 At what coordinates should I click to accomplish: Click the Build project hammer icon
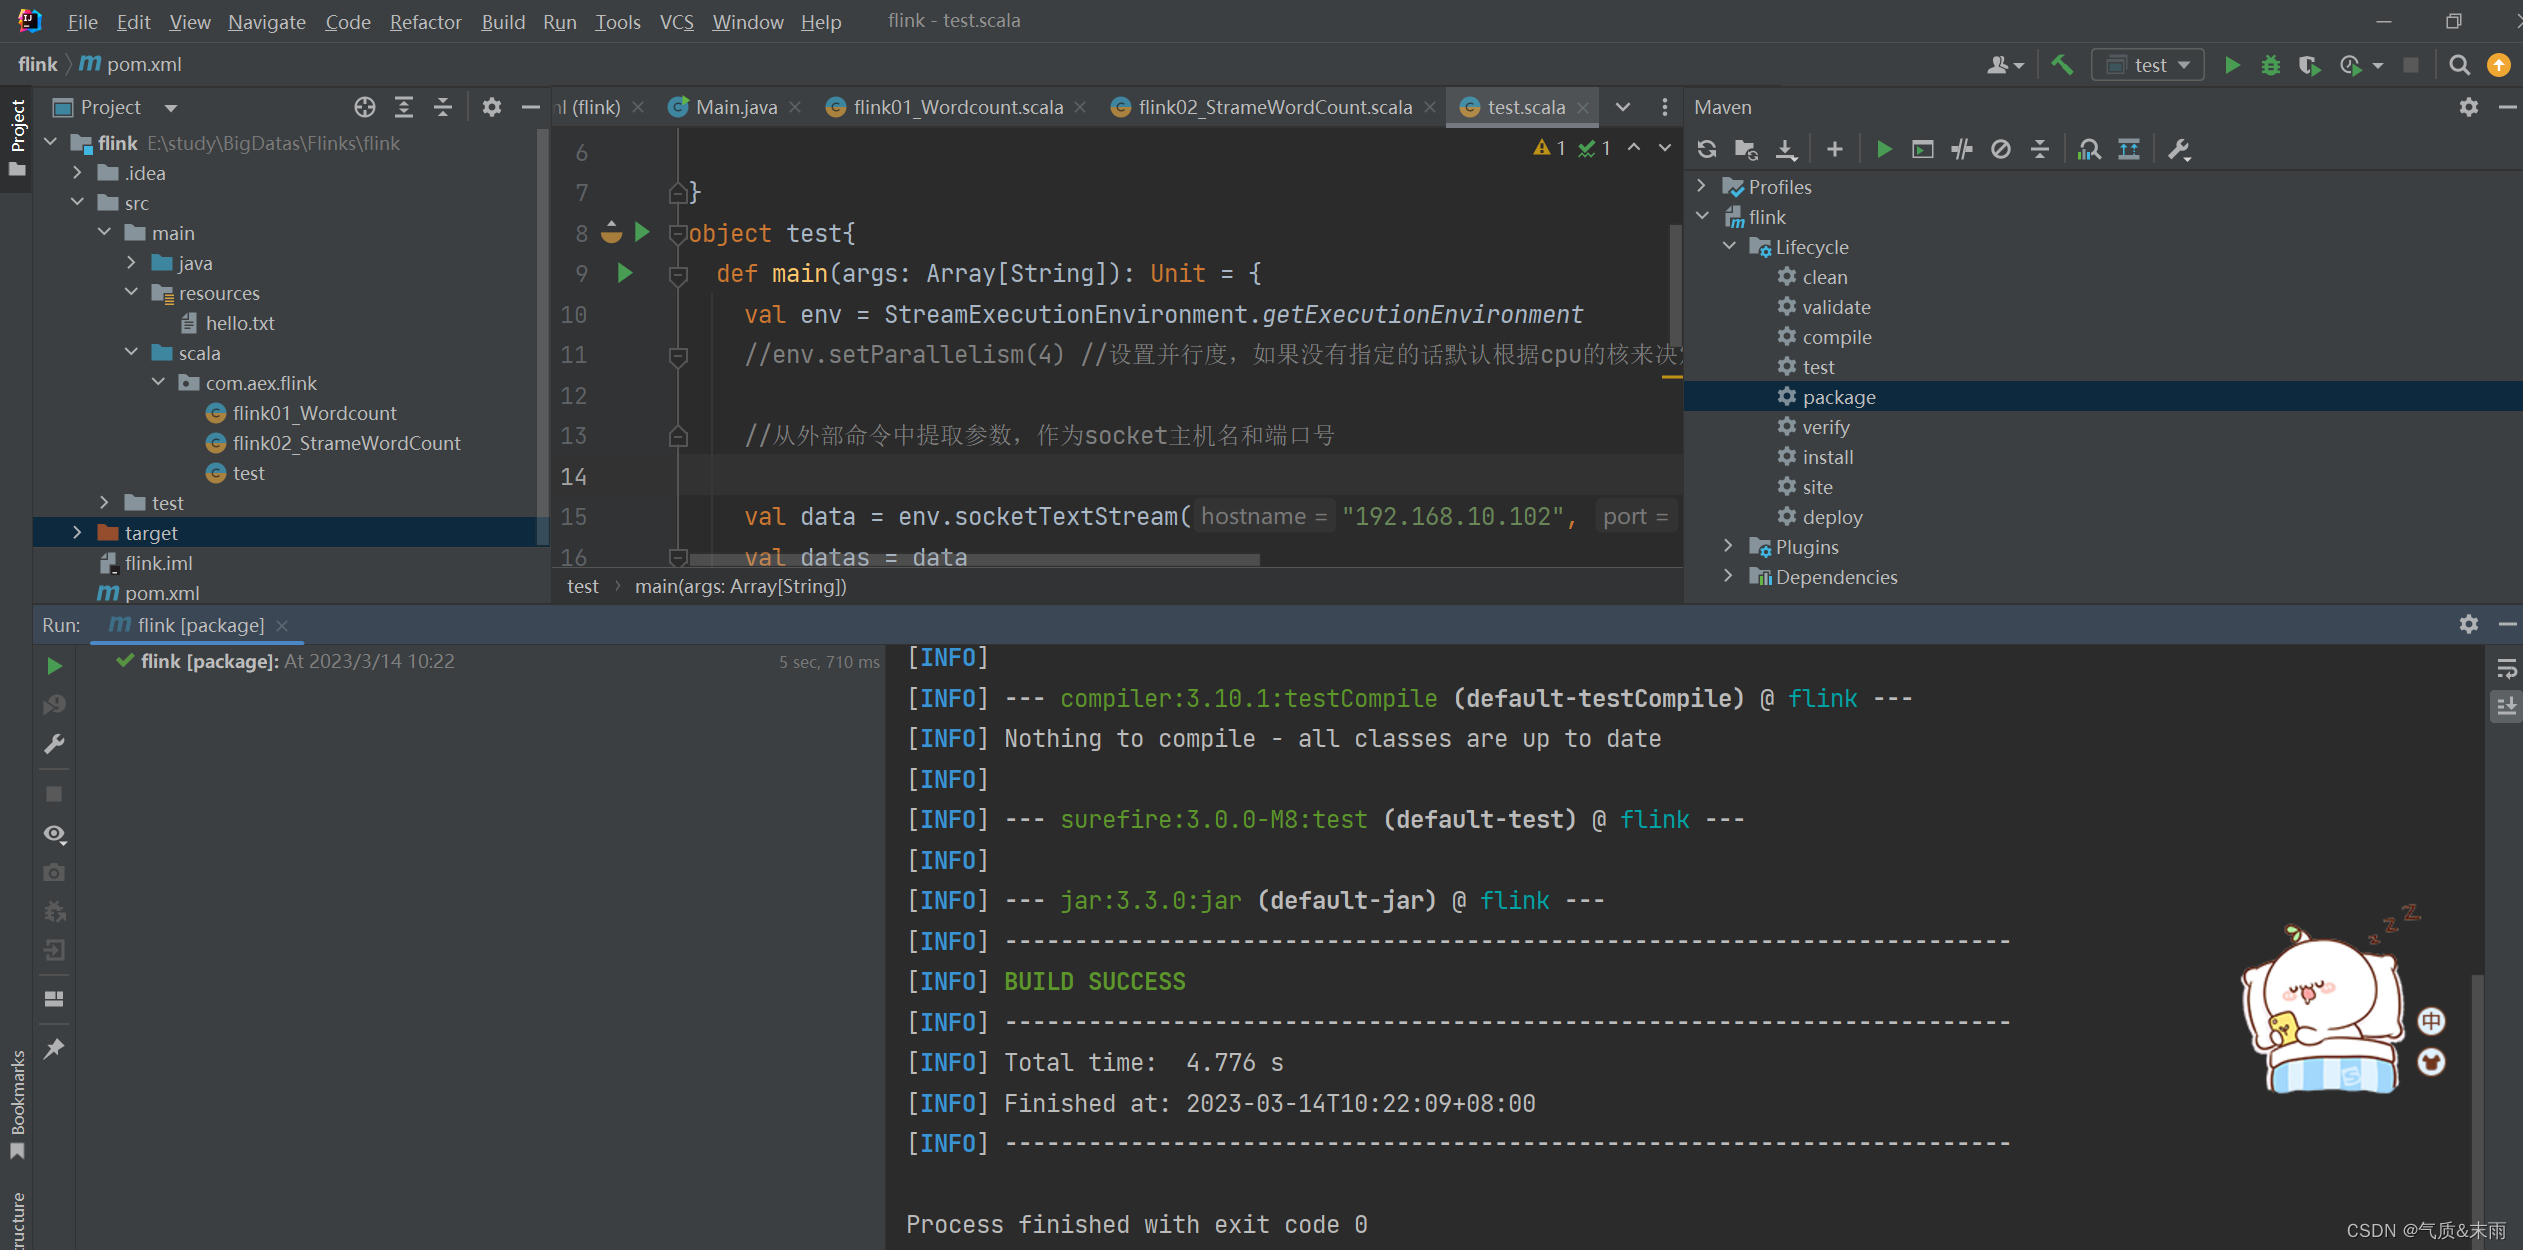point(2061,65)
